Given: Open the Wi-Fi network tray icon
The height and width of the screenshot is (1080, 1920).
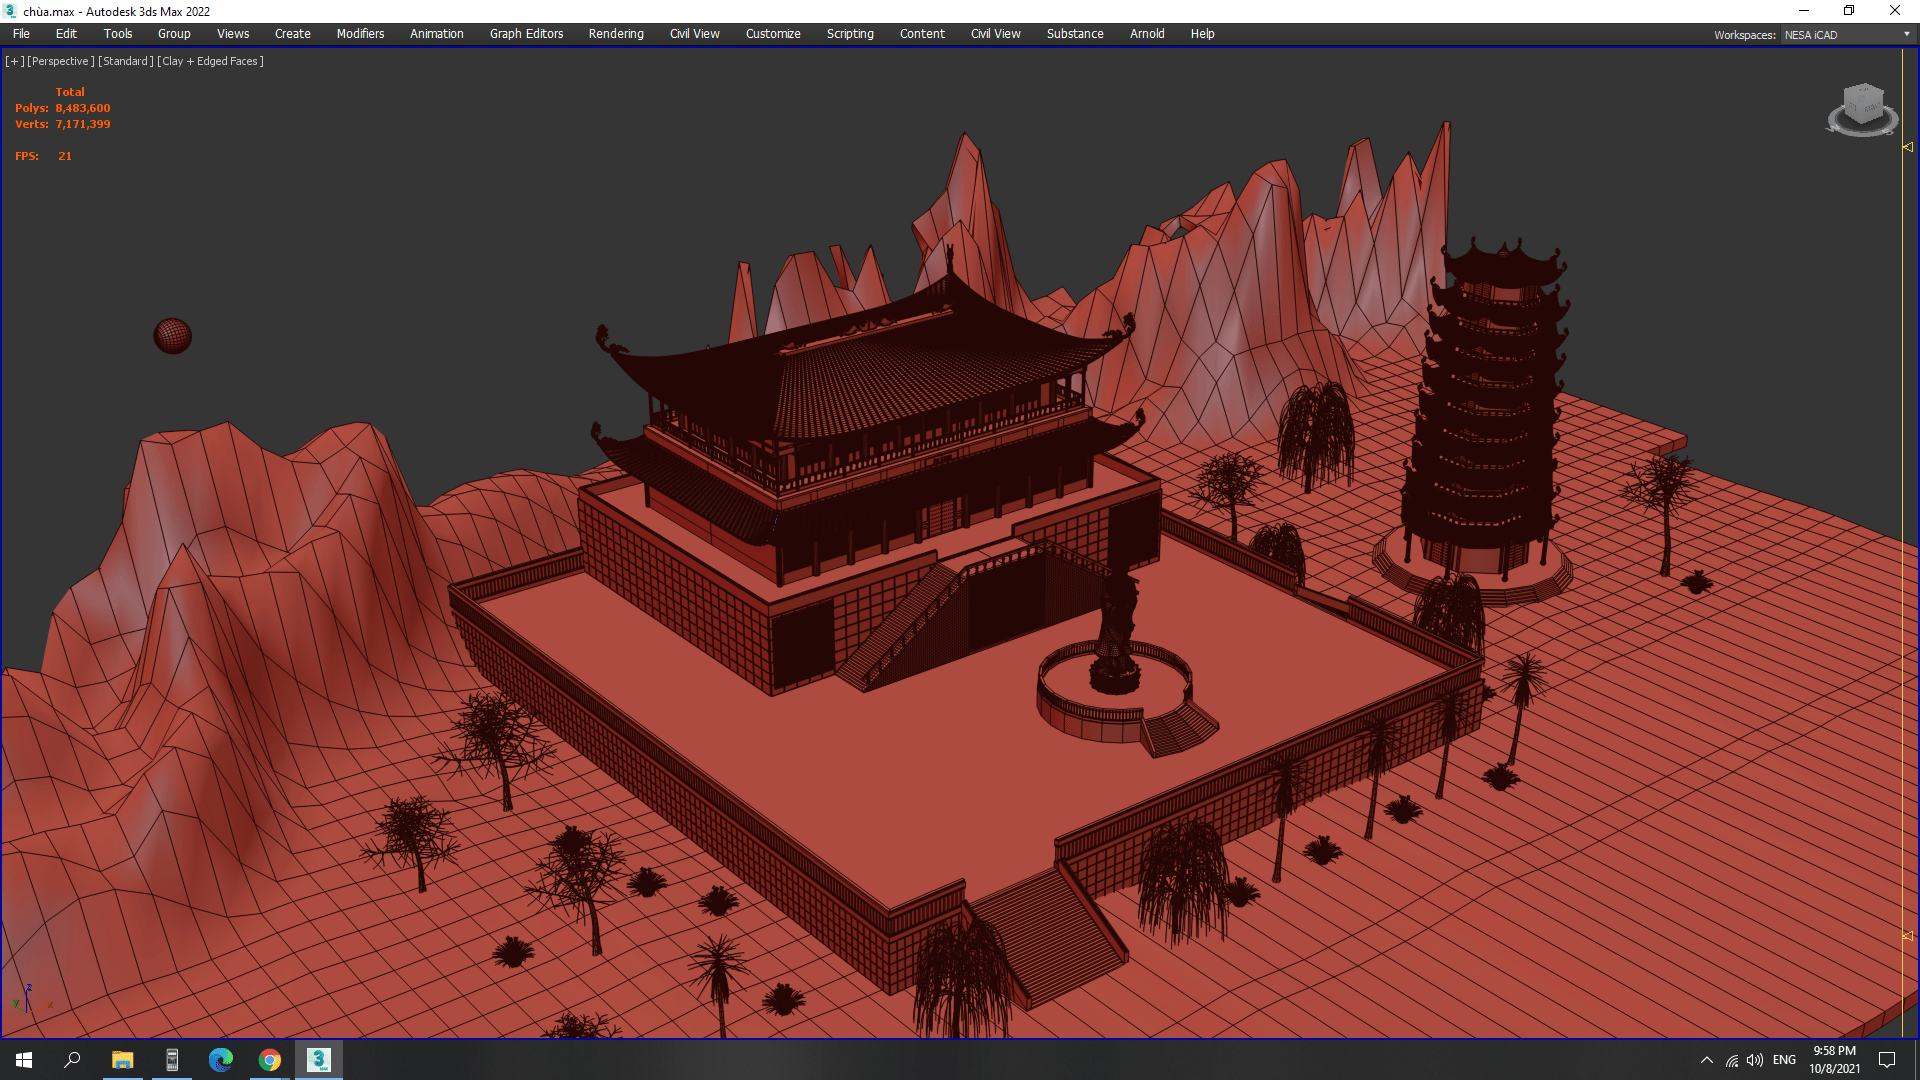Looking at the screenshot, I should pos(1732,1060).
